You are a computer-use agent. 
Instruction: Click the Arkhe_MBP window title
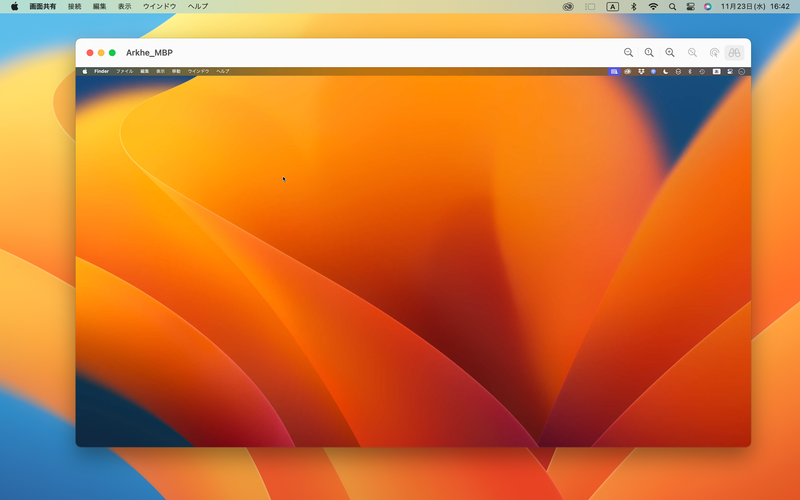(x=149, y=53)
